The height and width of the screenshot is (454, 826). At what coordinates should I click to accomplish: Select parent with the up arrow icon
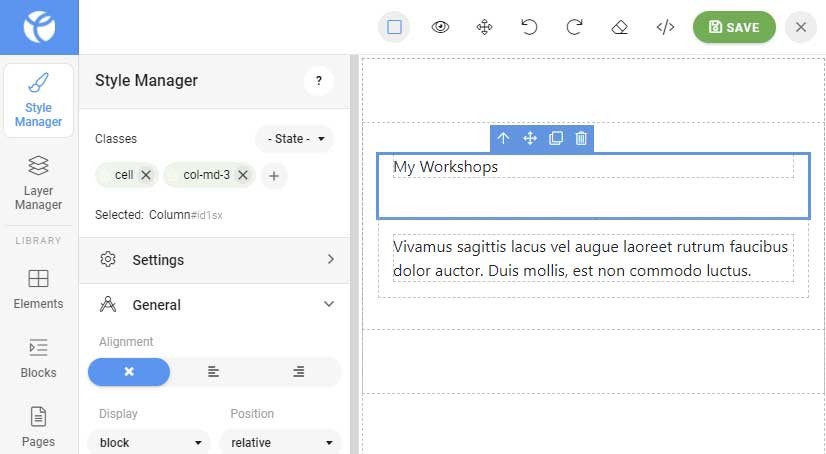point(503,139)
